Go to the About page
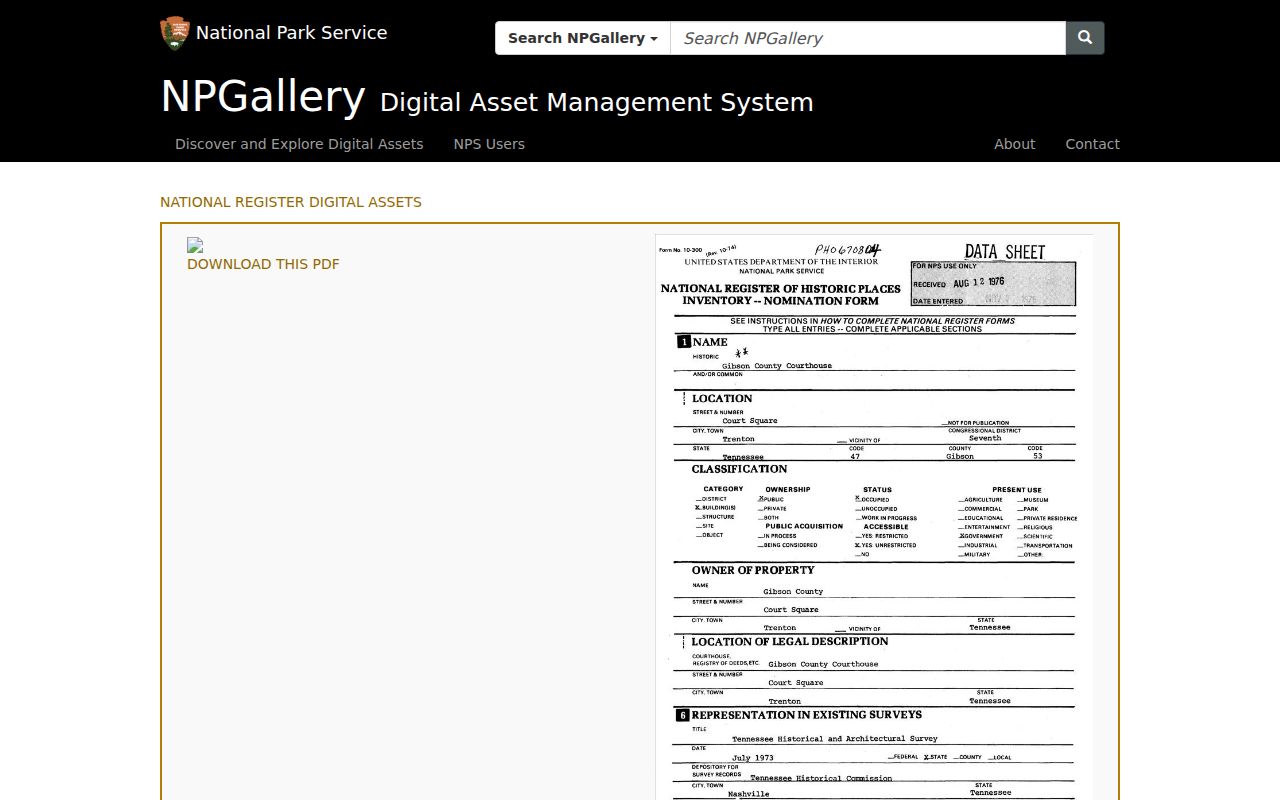 pos(1014,144)
